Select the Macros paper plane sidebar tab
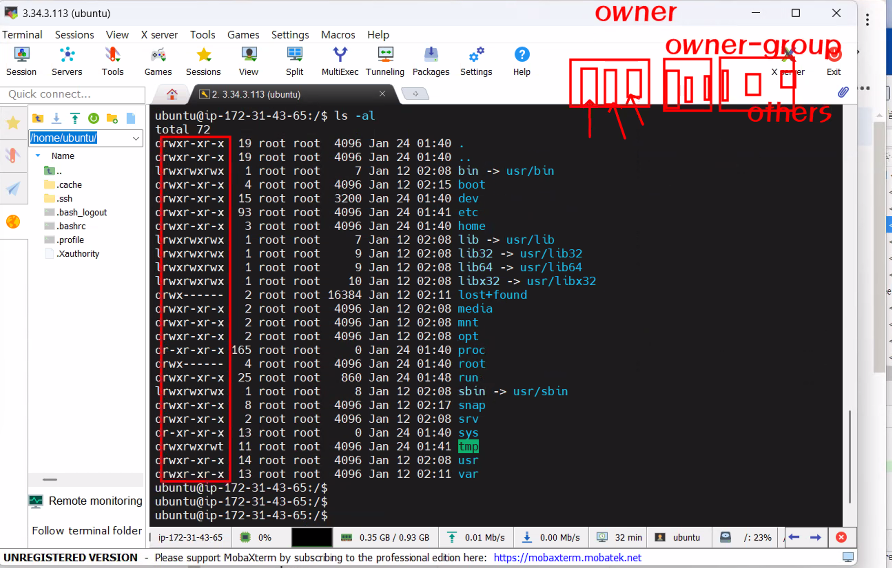 (x=13, y=188)
